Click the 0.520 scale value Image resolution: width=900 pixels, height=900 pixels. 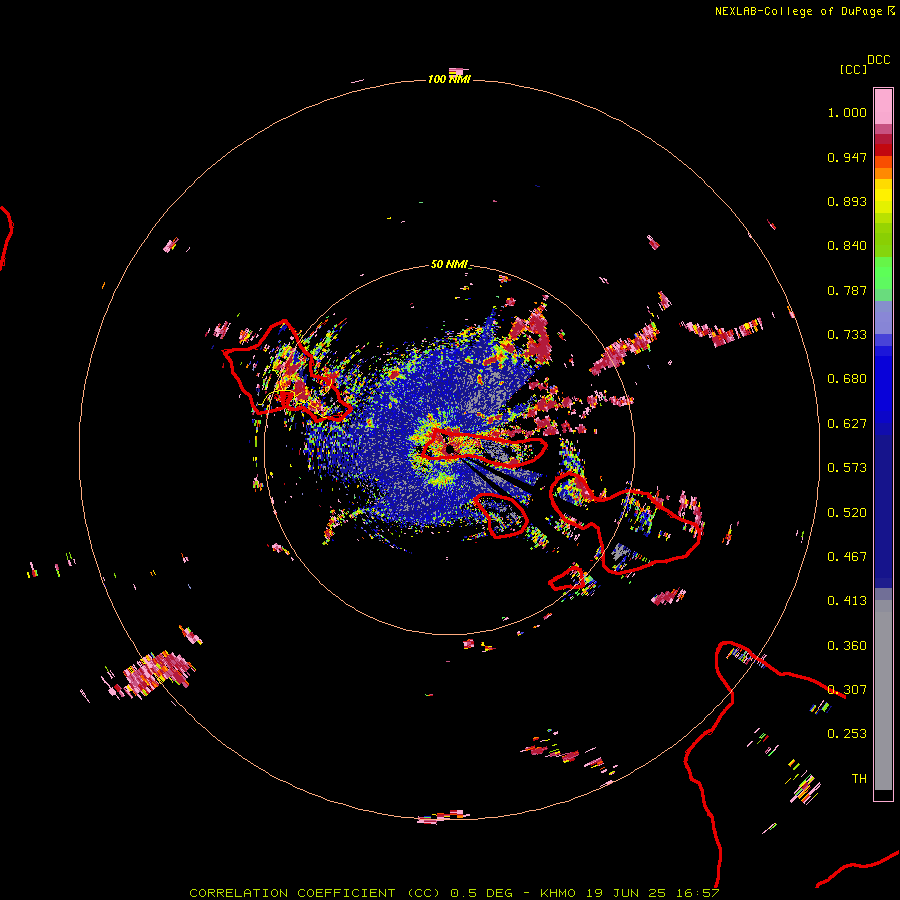pyautogui.click(x=847, y=513)
